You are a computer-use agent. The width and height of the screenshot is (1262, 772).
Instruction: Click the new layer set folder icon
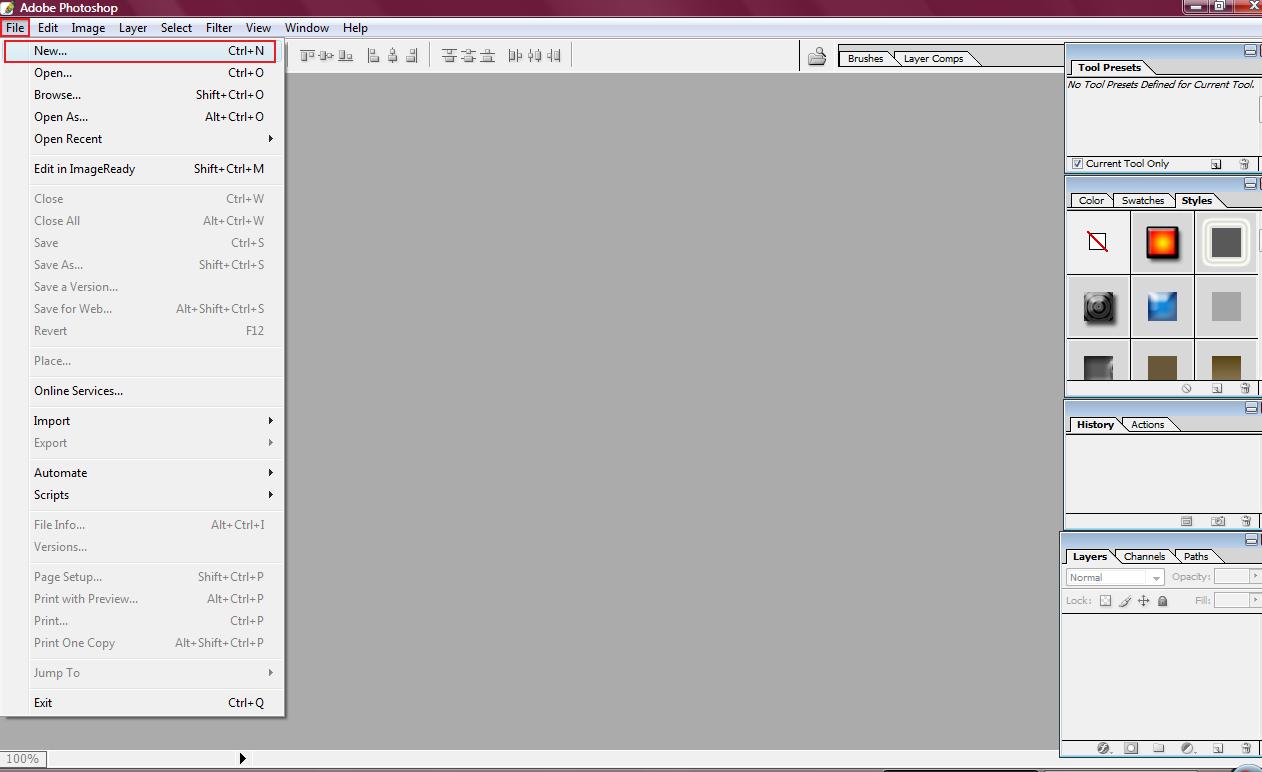coord(1159,748)
